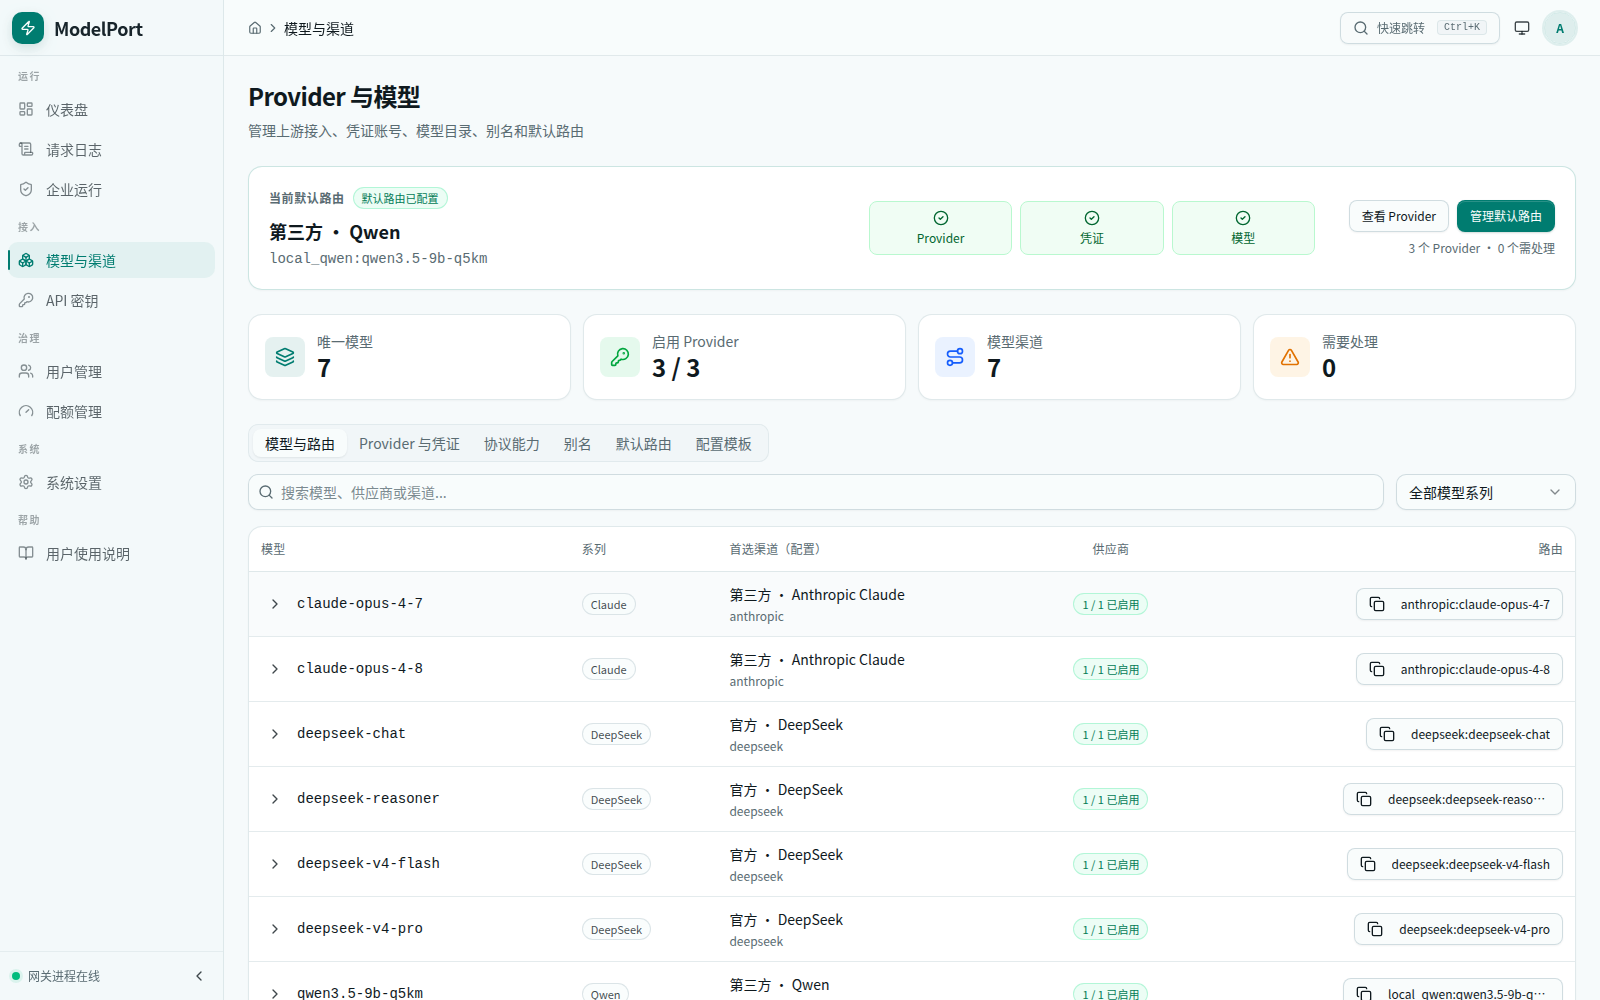This screenshot has height=1000, width=1600.
Task: Copy the deepseek:deepseek-chat route
Action: (x=1464, y=734)
